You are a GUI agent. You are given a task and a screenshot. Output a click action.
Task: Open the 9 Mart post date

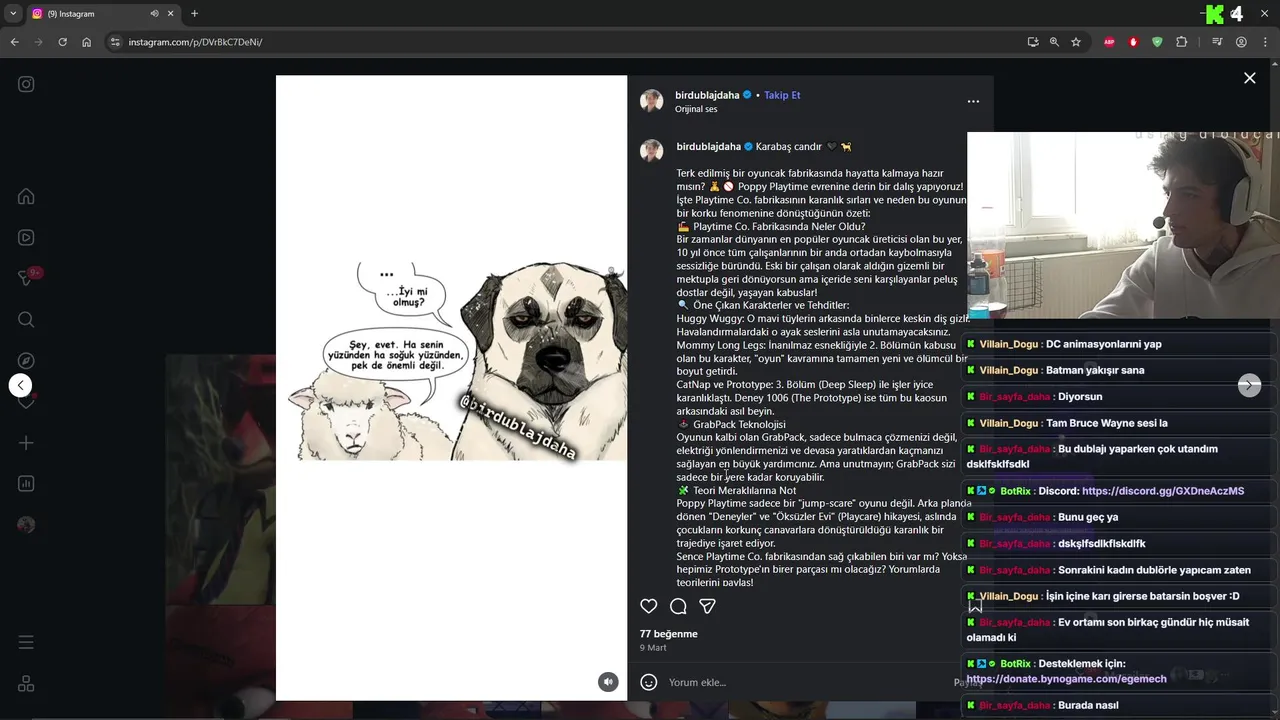pos(653,648)
